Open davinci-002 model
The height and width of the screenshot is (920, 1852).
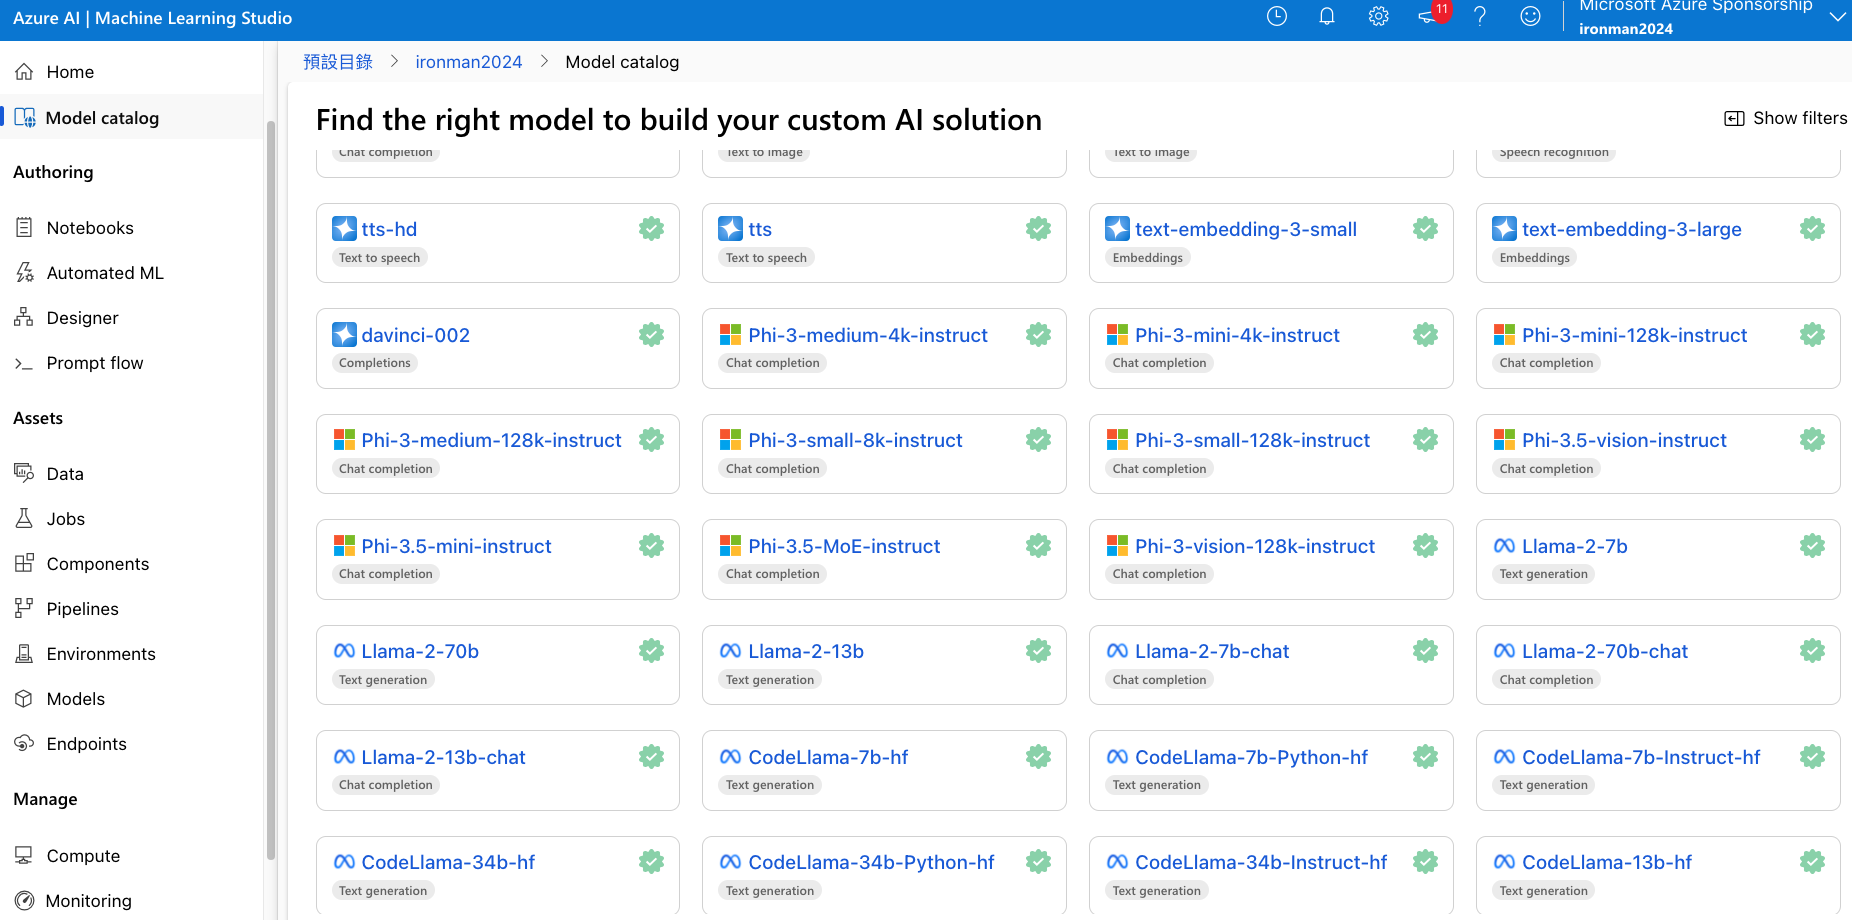(x=416, y=335)
